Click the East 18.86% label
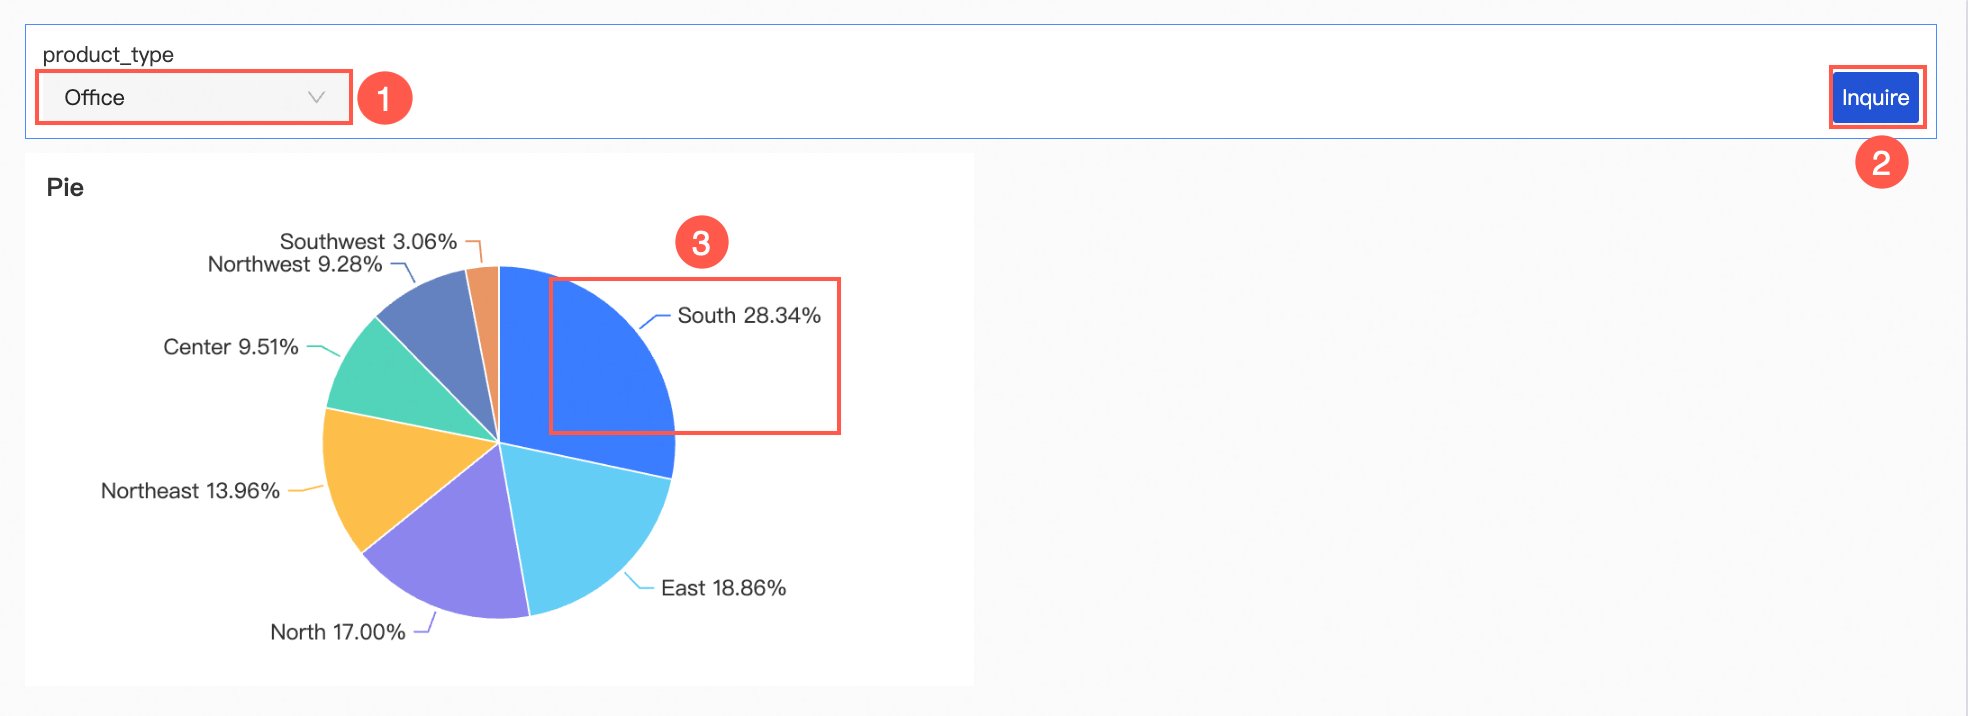 click(723, 588)
